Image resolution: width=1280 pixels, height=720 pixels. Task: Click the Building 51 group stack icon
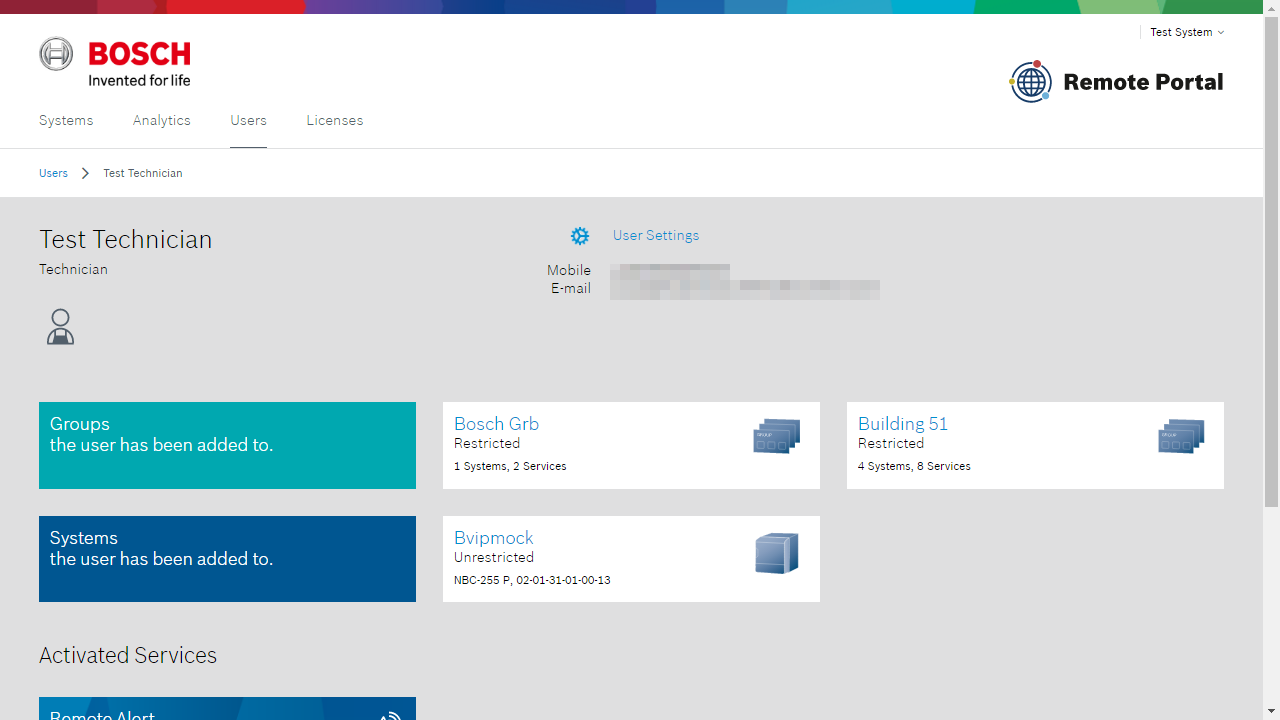click(x=1180, y=437)
